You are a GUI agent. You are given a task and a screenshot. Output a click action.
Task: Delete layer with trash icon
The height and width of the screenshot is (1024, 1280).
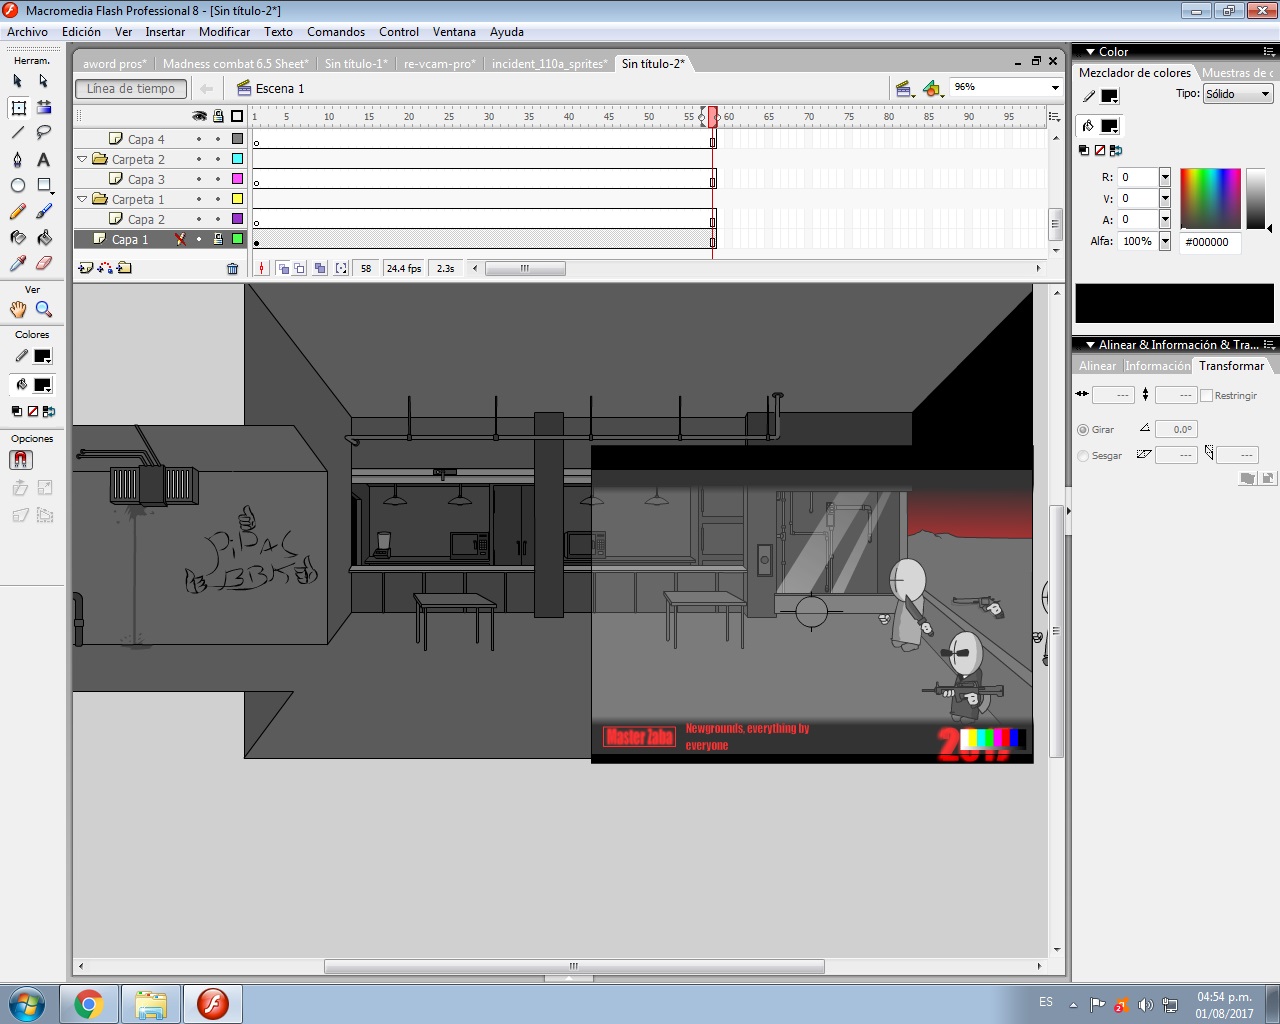[x=233, y=268]
